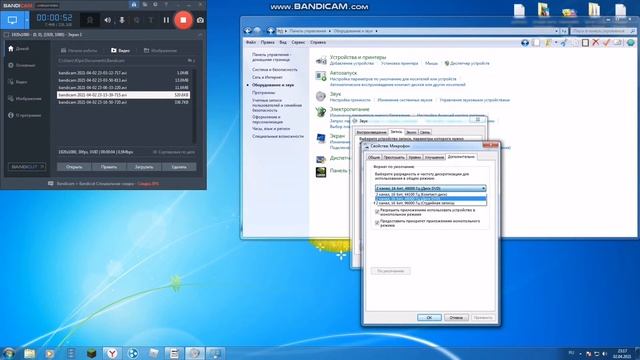This screenshot has height=360, width=640.
Task: Pause the Bandicam recording
Action: pyautogui.click(x=166, y=20)
